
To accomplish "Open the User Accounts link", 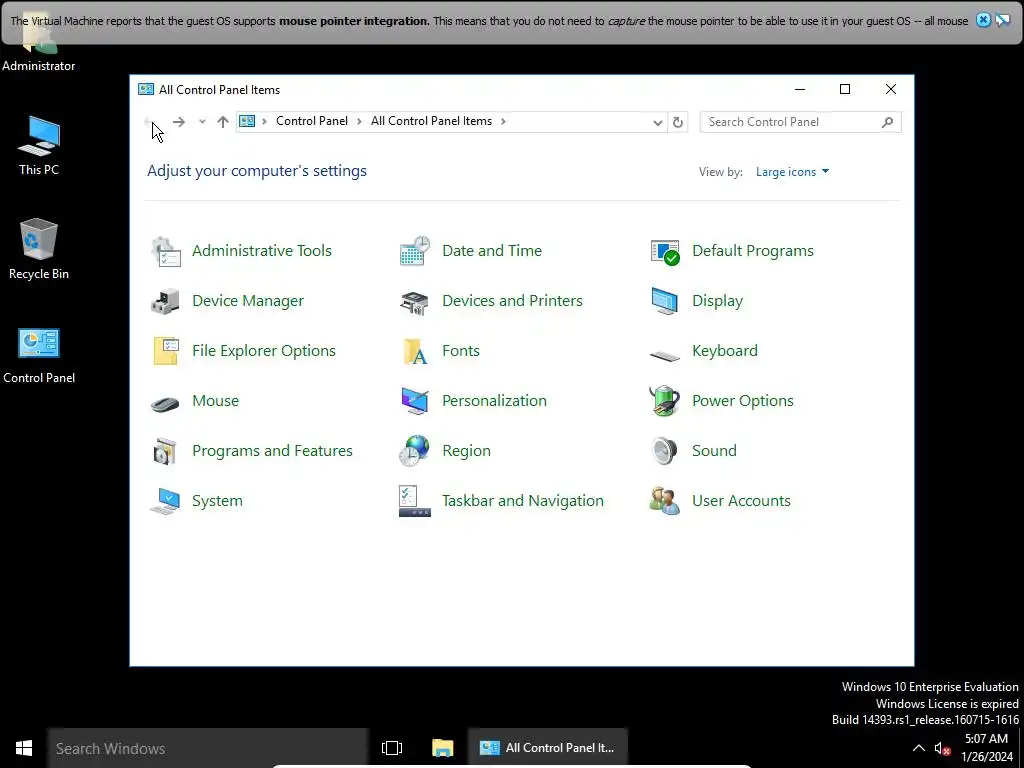I will 741,501.
